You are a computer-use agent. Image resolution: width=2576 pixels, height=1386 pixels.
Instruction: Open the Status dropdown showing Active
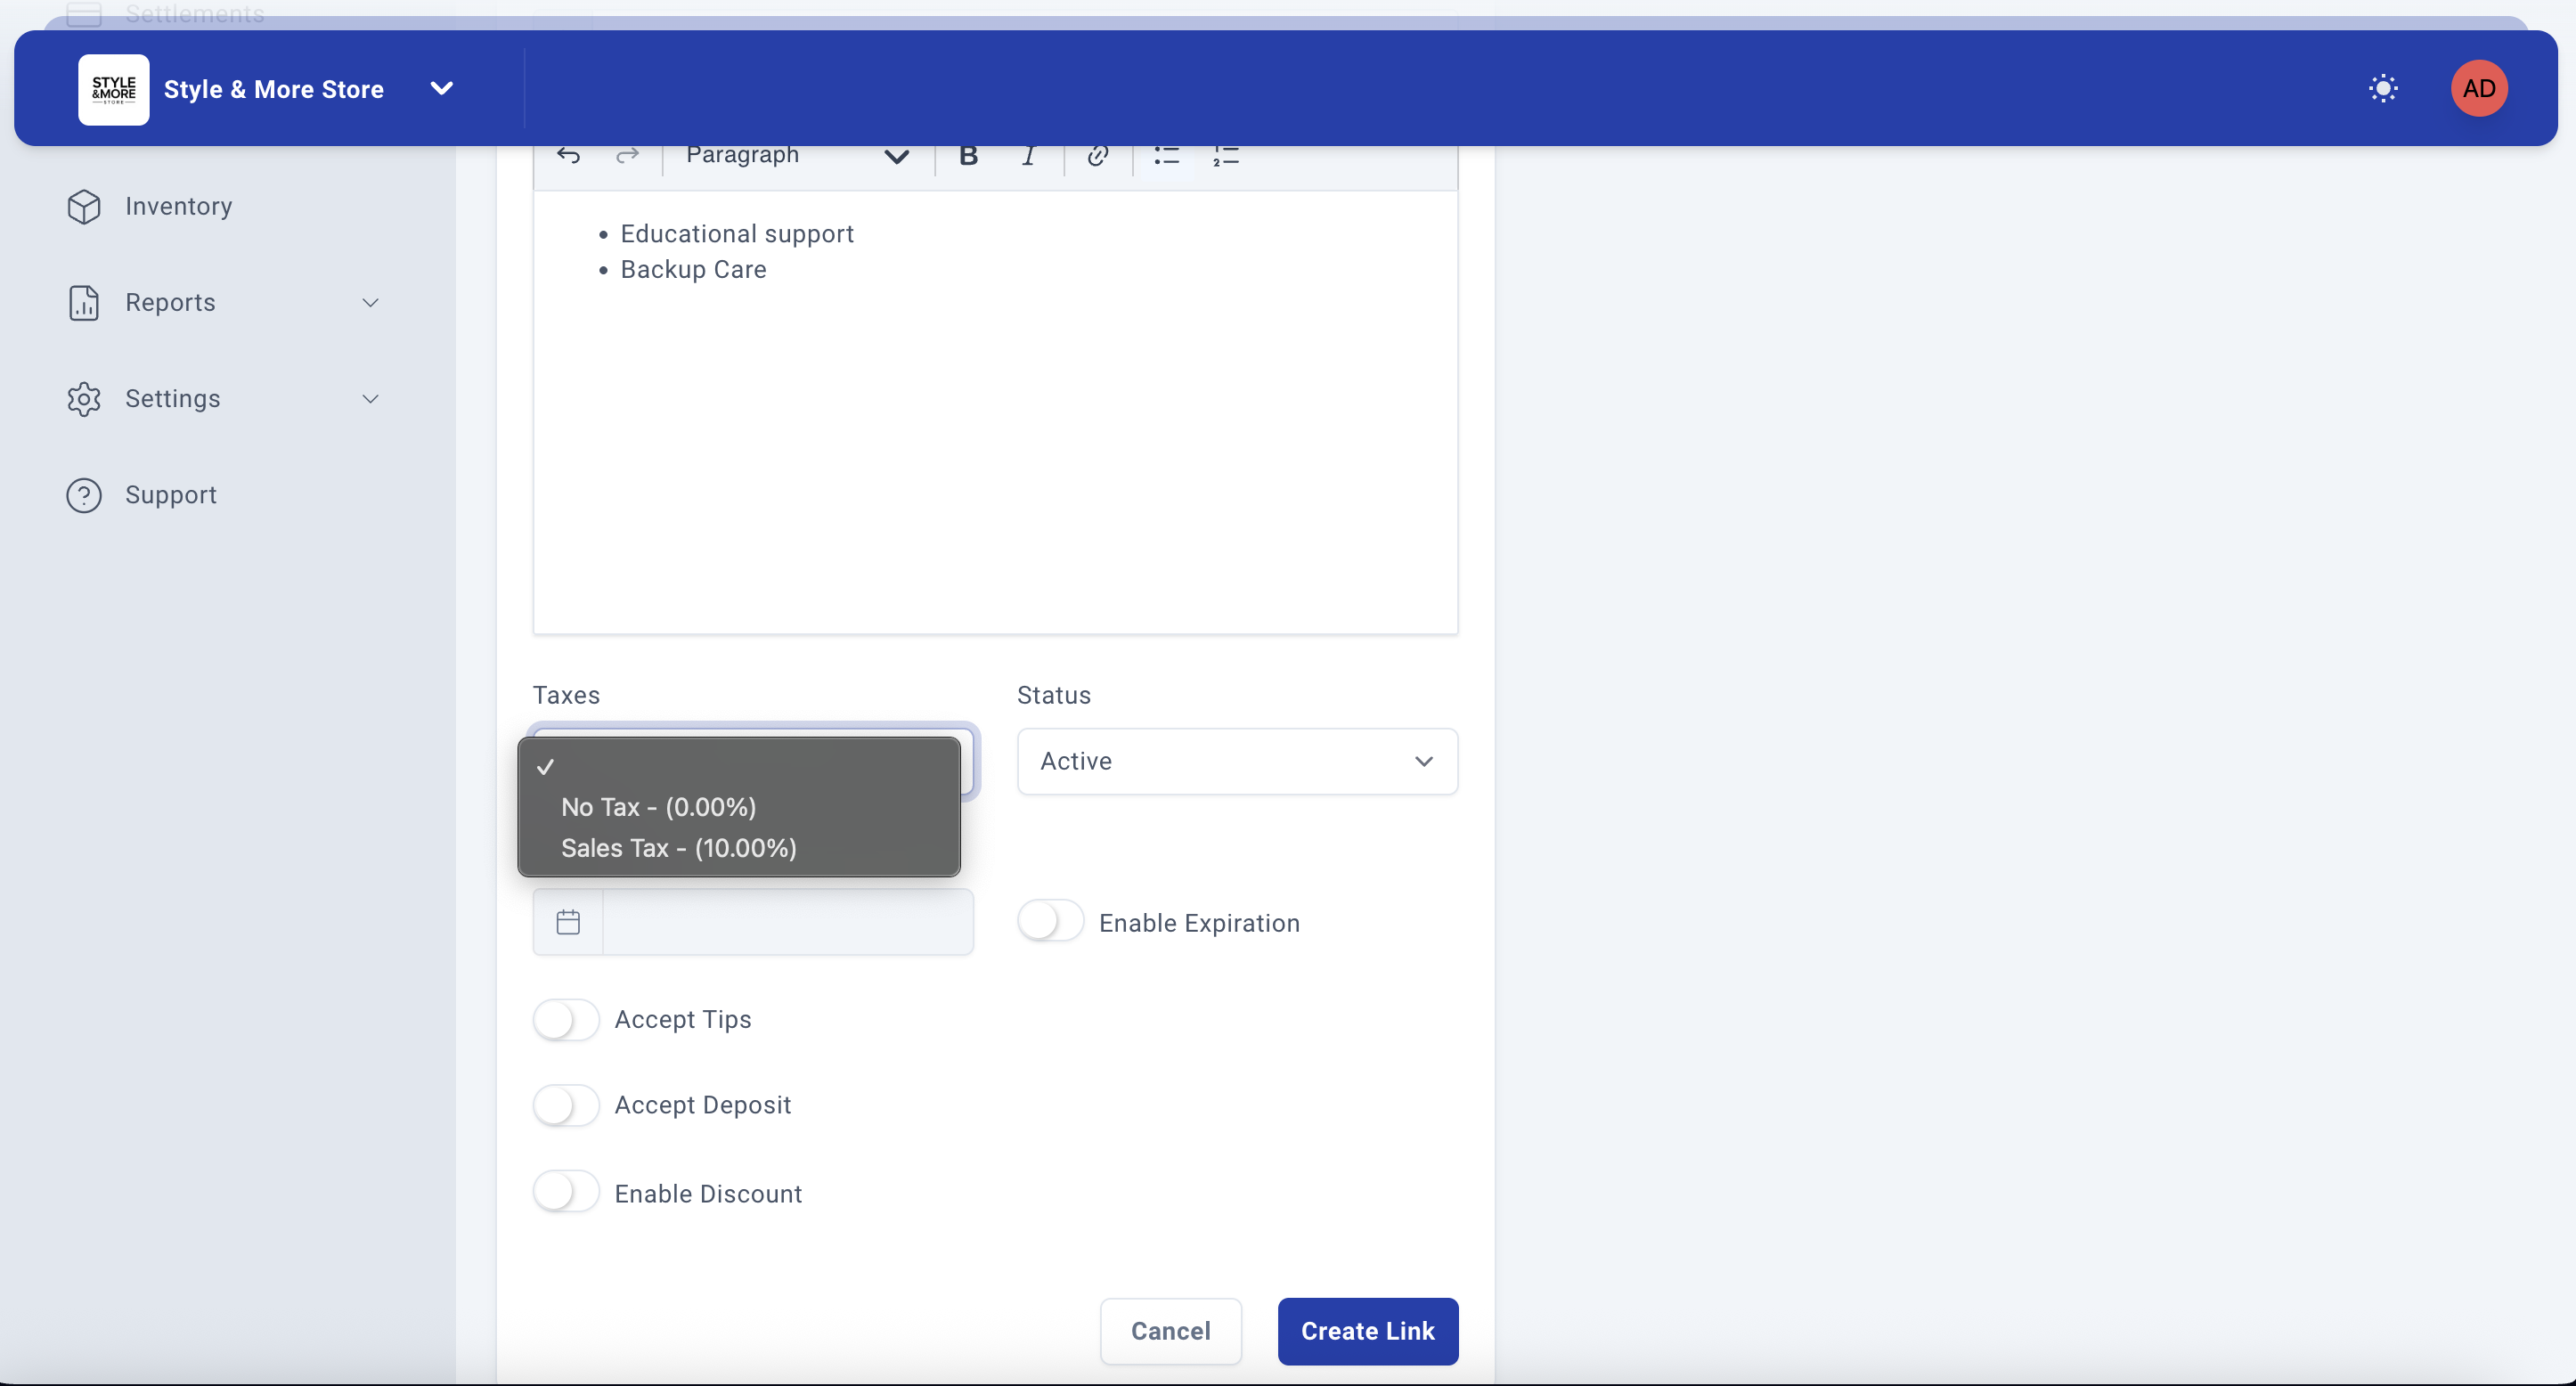click(x=1236, y=762)
